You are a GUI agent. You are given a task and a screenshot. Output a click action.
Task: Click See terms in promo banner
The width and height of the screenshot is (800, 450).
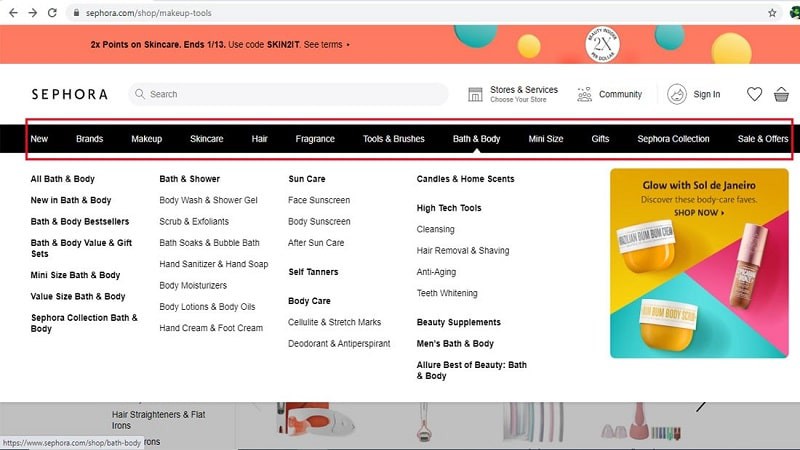click(323, 44)
